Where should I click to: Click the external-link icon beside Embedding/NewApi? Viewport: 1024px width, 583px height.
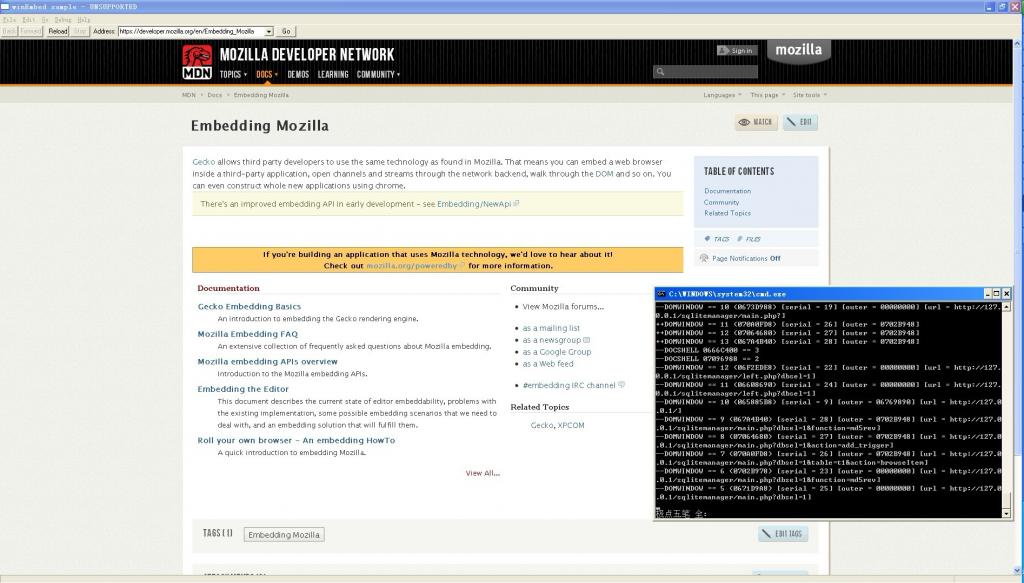[x=516, y=203]
